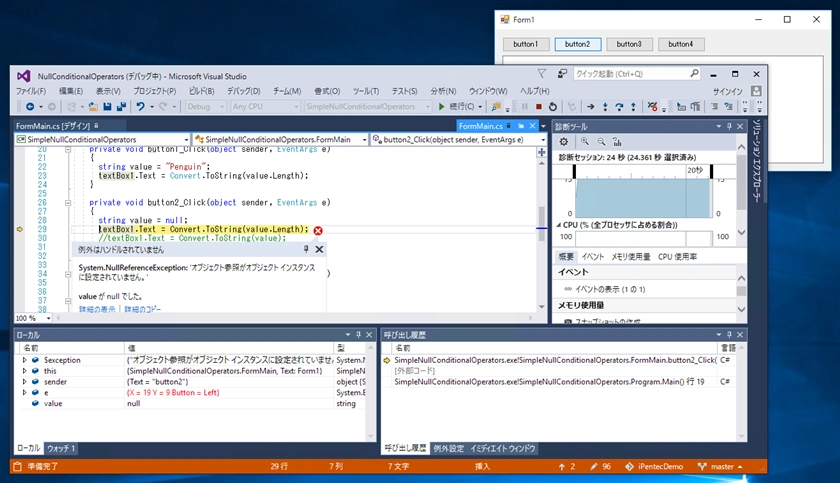Click the Undo arrow icon
Image resolution: width=840 pixels, height=483 pixels.
(x=140, y=107)
